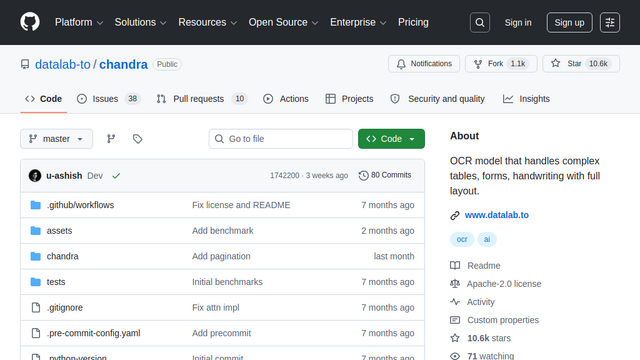Expand the Platform menu

[x=79, y=22]
